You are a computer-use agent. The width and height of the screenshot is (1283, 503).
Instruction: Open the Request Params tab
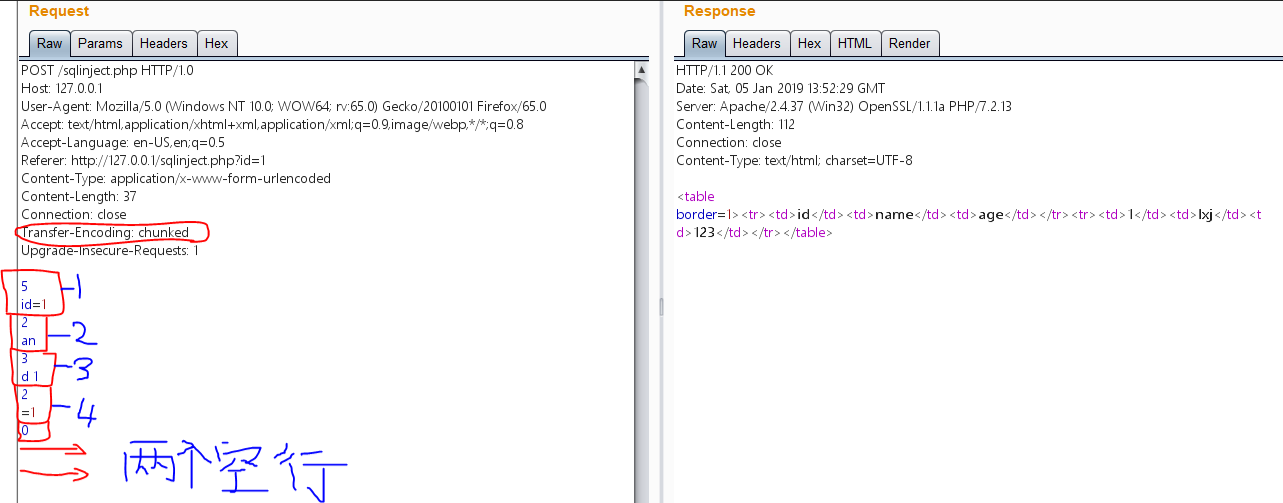[100, 44]
